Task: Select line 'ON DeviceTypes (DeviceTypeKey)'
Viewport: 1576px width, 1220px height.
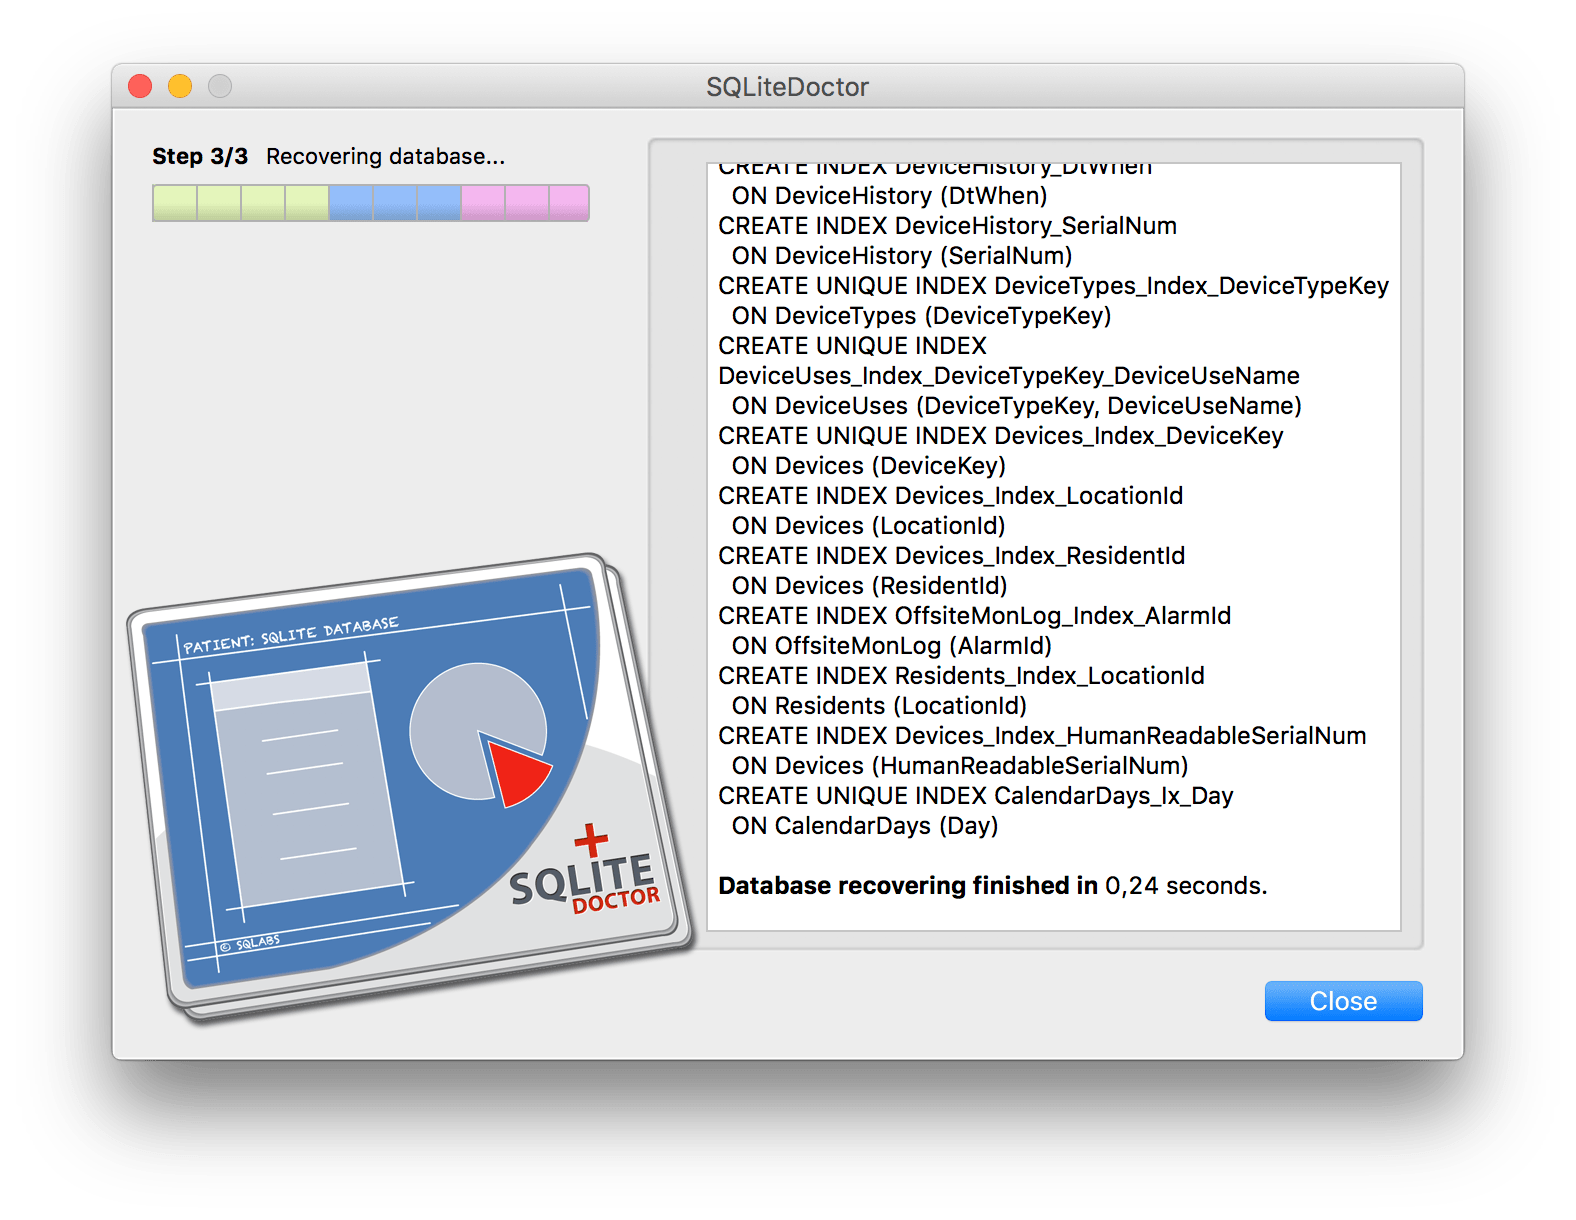Action: (922, 316)
